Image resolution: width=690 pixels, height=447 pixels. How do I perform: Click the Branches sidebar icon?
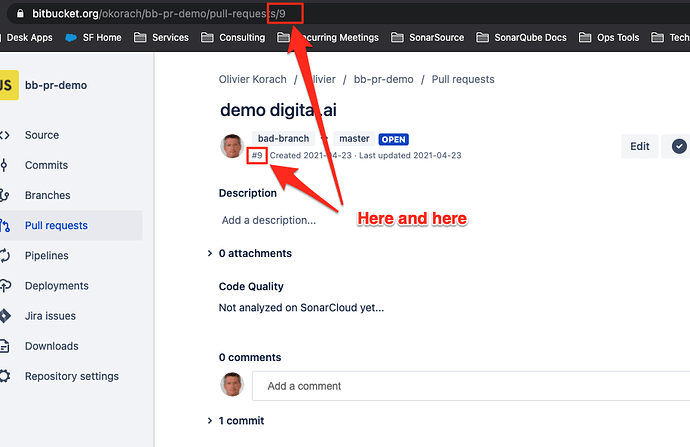[x=4, y=195]
